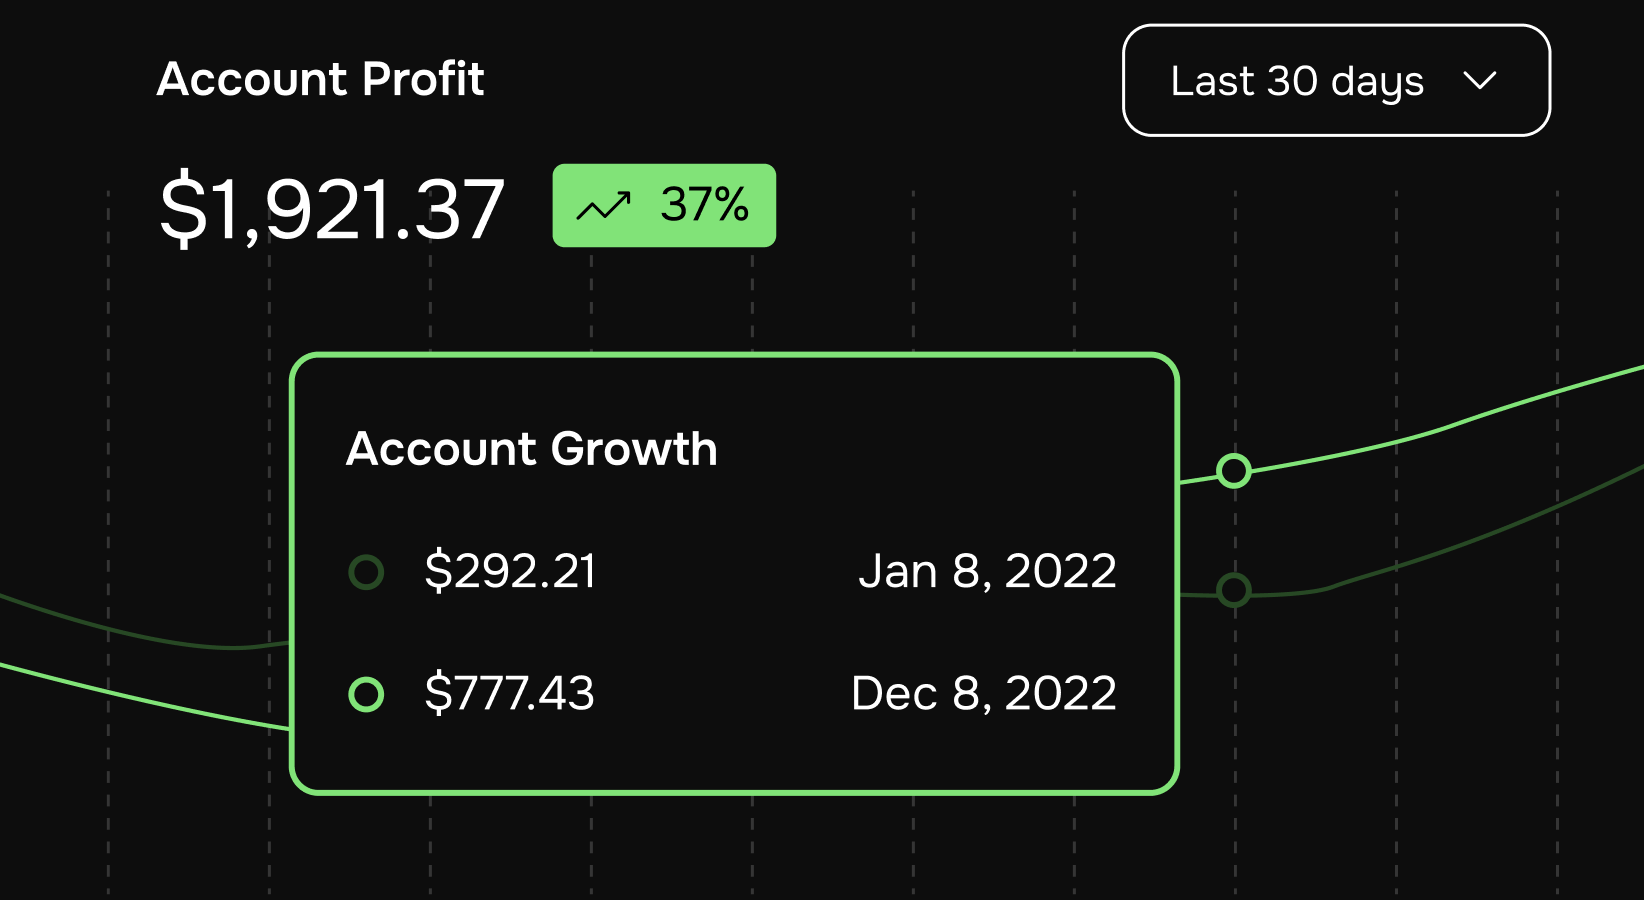Click the Dec 8, 2022 date label

point(984,693)
